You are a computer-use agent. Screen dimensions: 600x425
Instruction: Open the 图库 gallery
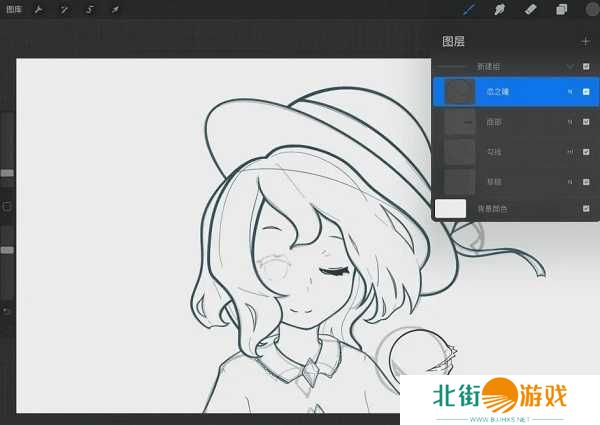click(13, 10)
